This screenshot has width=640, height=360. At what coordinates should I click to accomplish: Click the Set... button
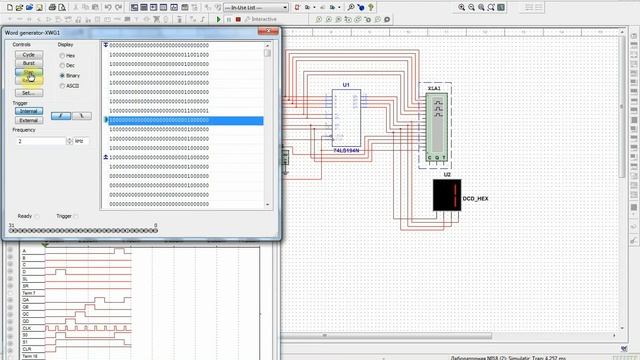pos(29,93)
